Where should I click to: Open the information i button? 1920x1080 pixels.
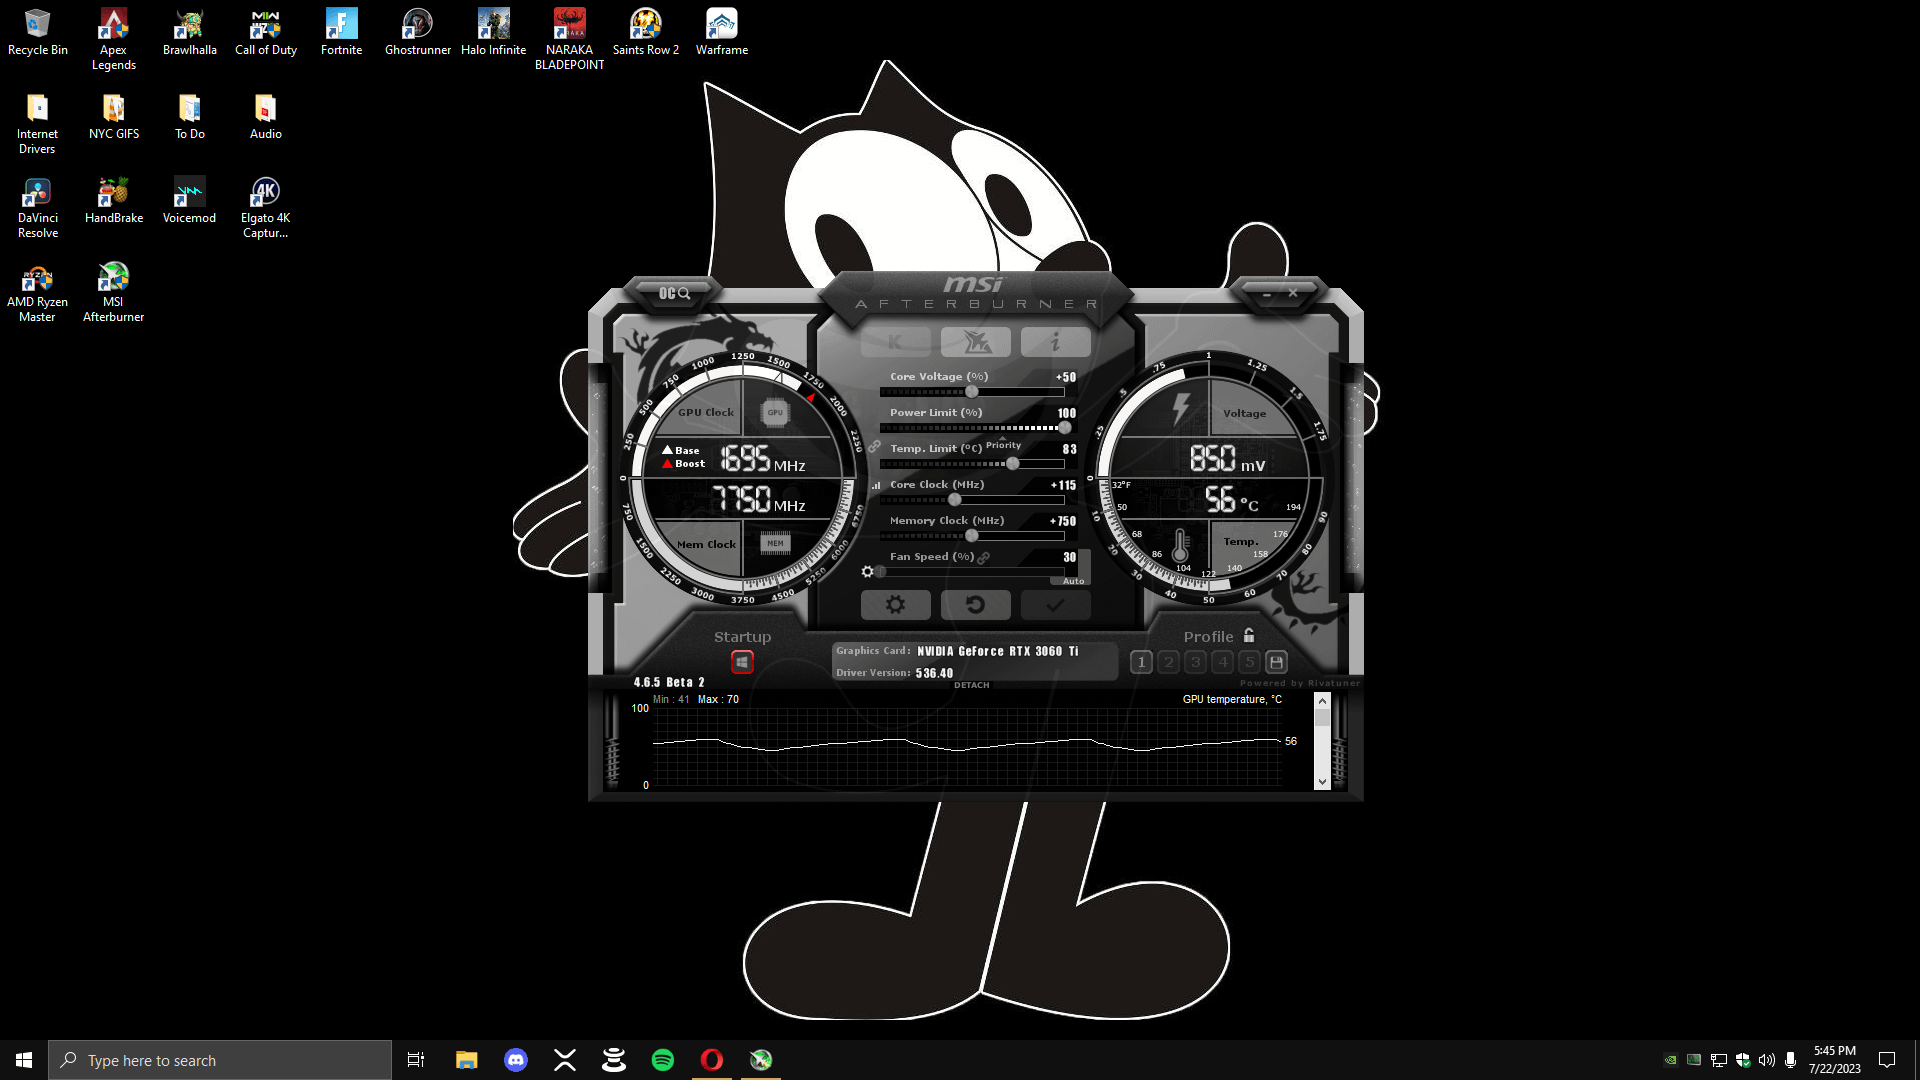(1055, 342)
